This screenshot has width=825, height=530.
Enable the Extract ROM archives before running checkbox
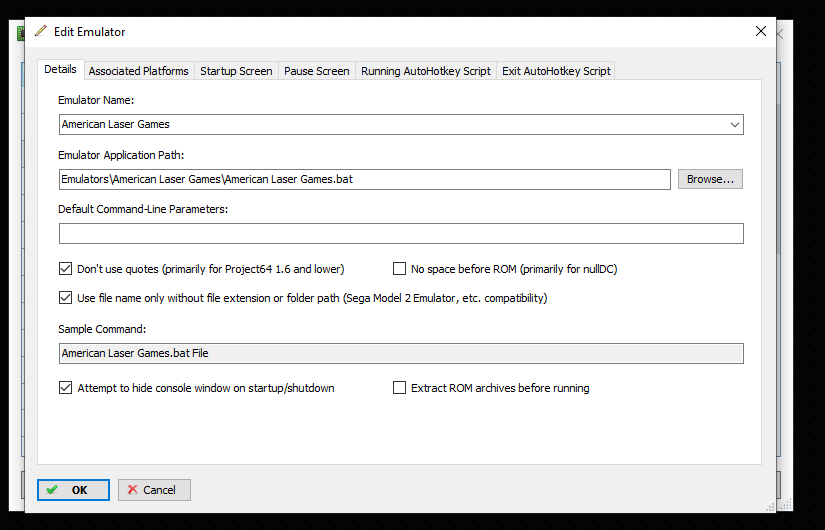399,388
